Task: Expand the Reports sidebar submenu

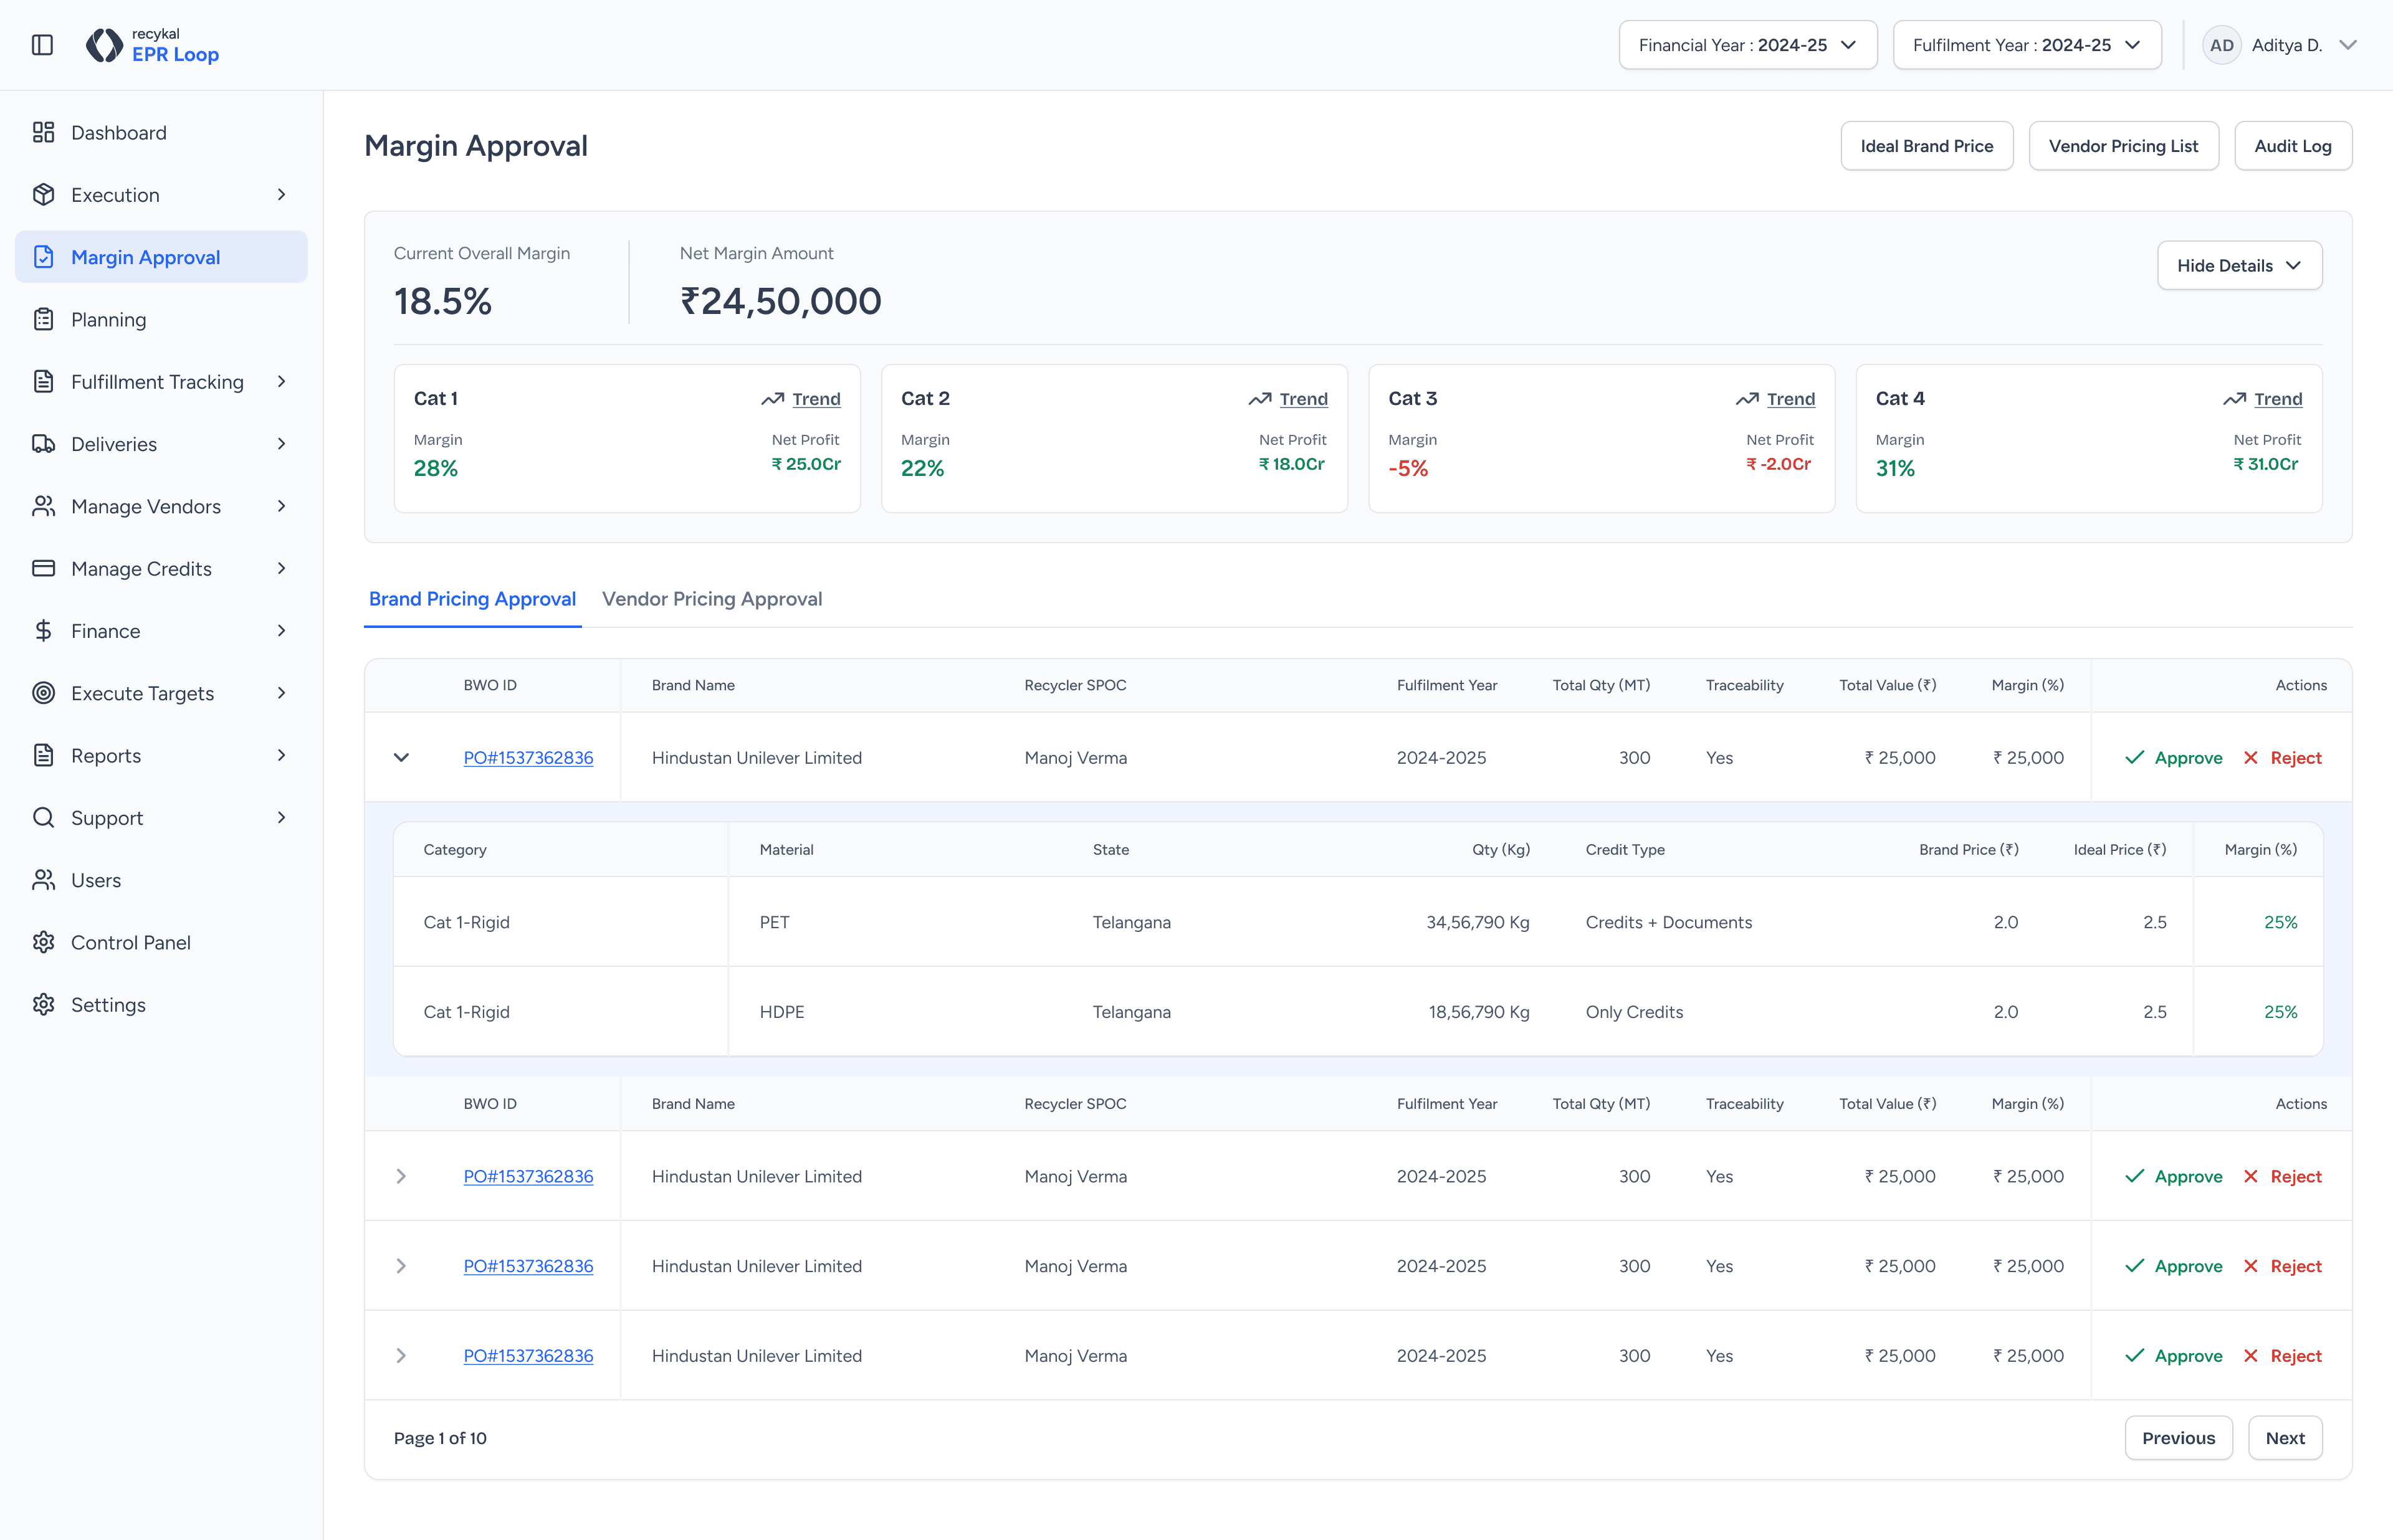Action: point(281,755)
